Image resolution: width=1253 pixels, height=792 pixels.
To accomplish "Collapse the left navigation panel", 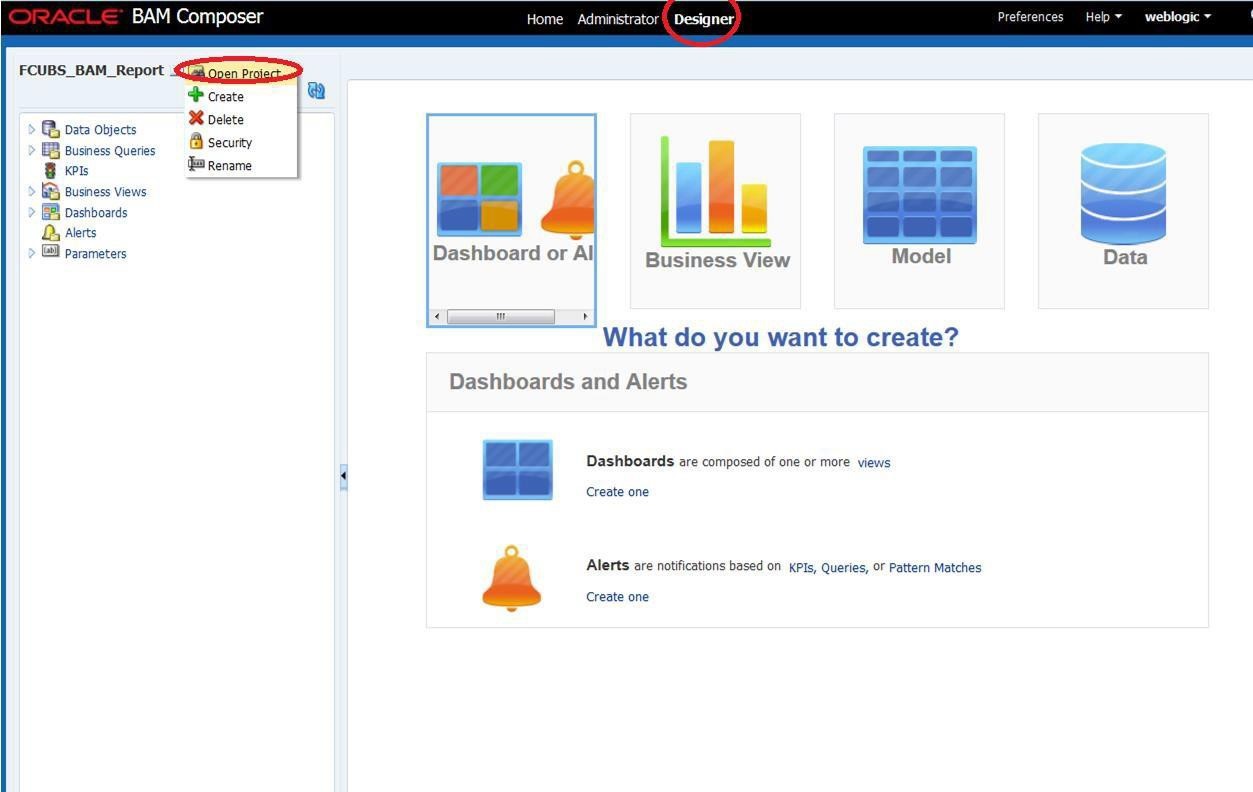I will (x=343, y=476).
